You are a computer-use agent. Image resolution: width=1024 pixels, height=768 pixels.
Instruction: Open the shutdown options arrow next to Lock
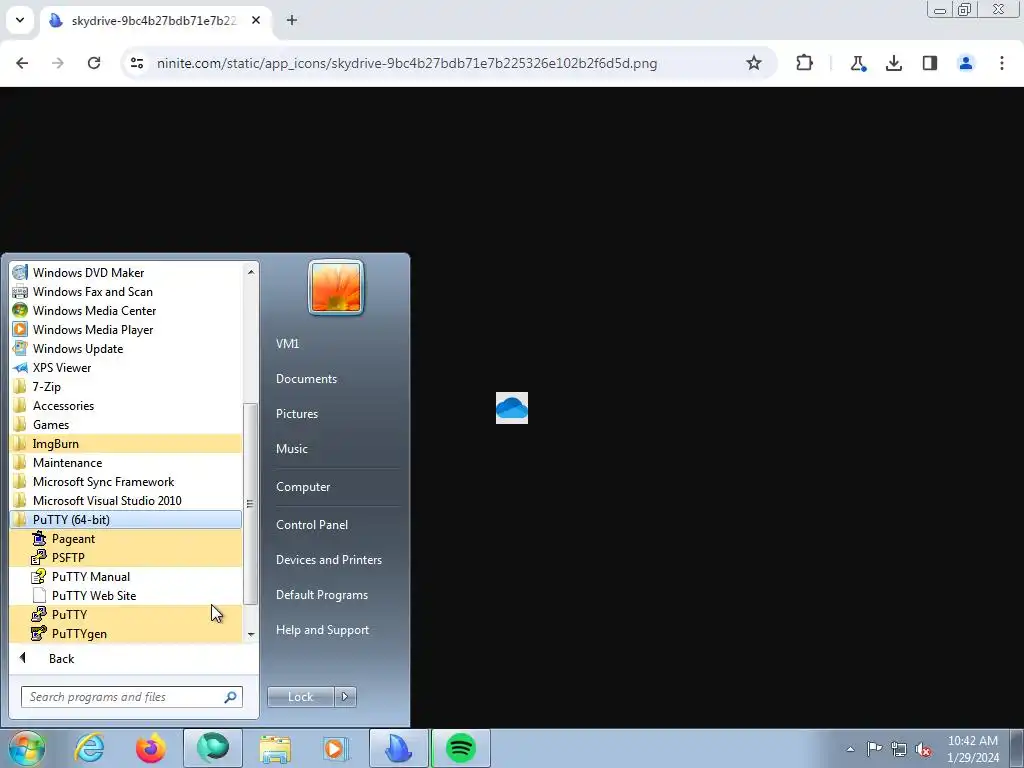(x=345, y=697)
